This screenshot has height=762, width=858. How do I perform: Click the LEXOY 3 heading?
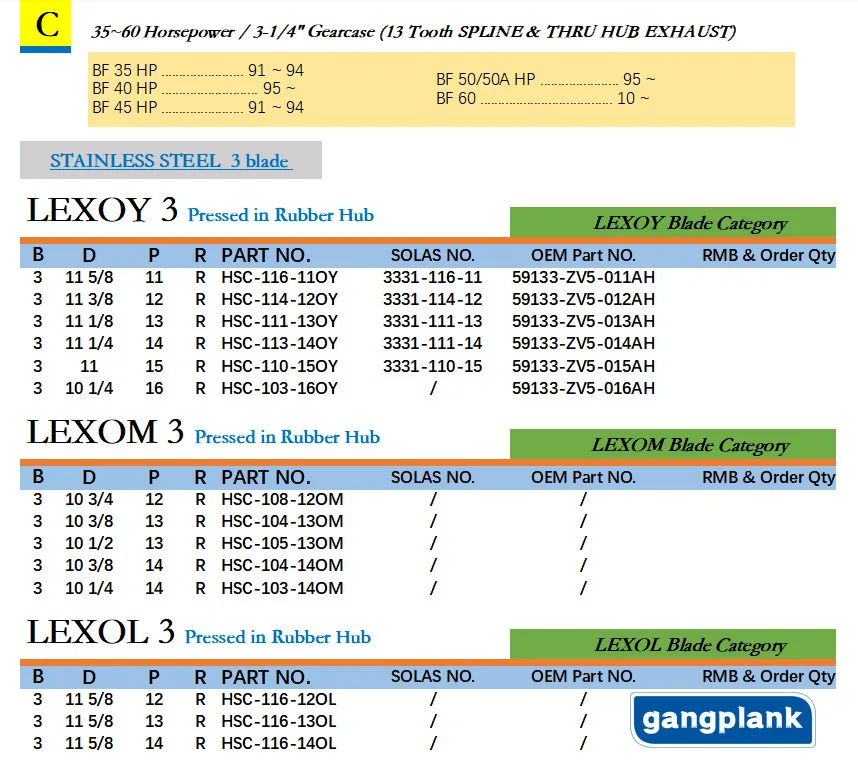[102, 210]
